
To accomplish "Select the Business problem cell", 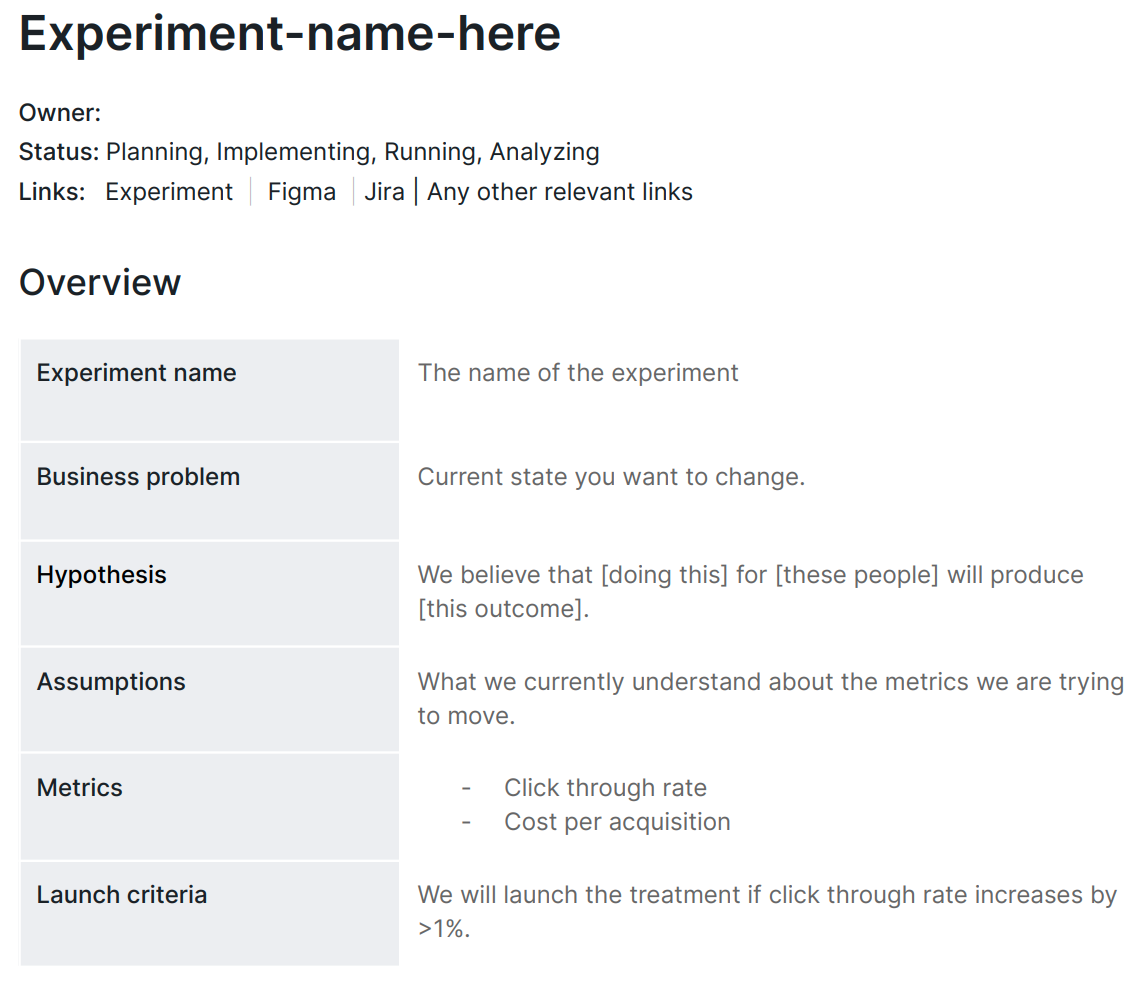I will point(210,491).
